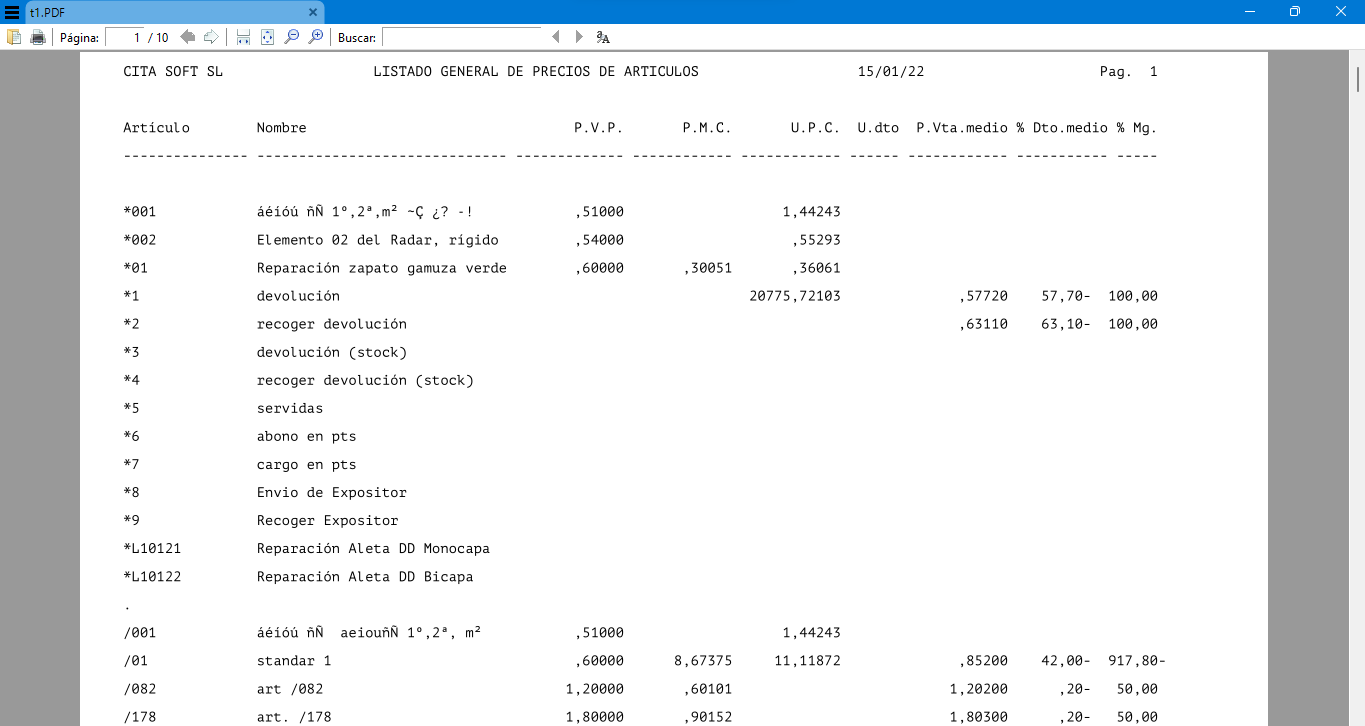Toggle the match case option for search
The height and width of the screenshot is (726, 1365).
[x=602, y=36]
